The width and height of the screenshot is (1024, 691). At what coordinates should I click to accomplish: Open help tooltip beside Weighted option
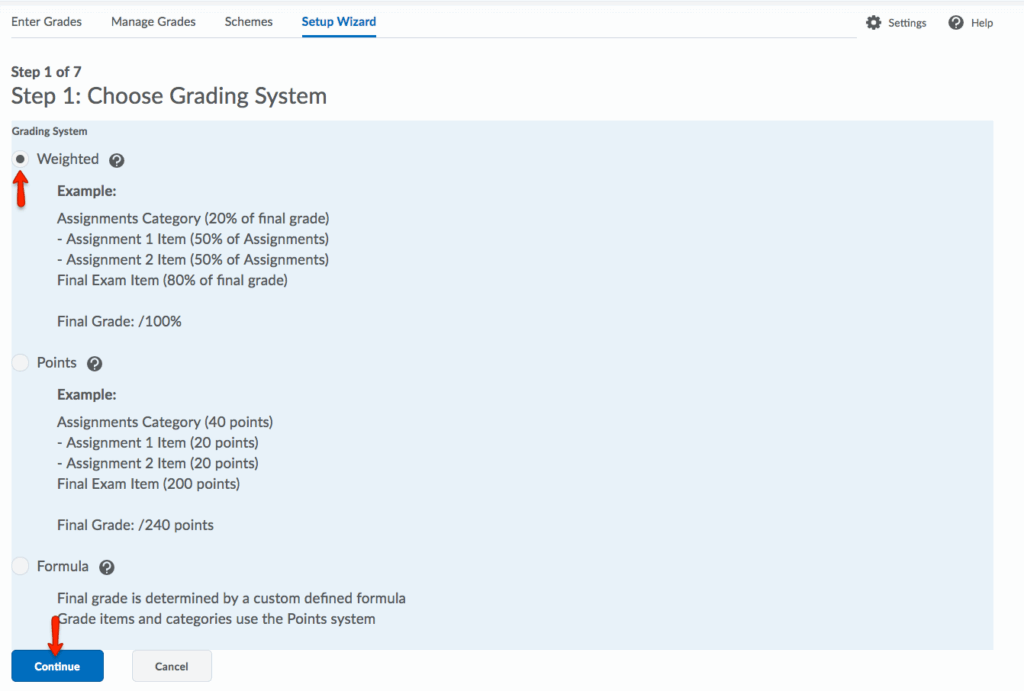[x=117, y=160]
